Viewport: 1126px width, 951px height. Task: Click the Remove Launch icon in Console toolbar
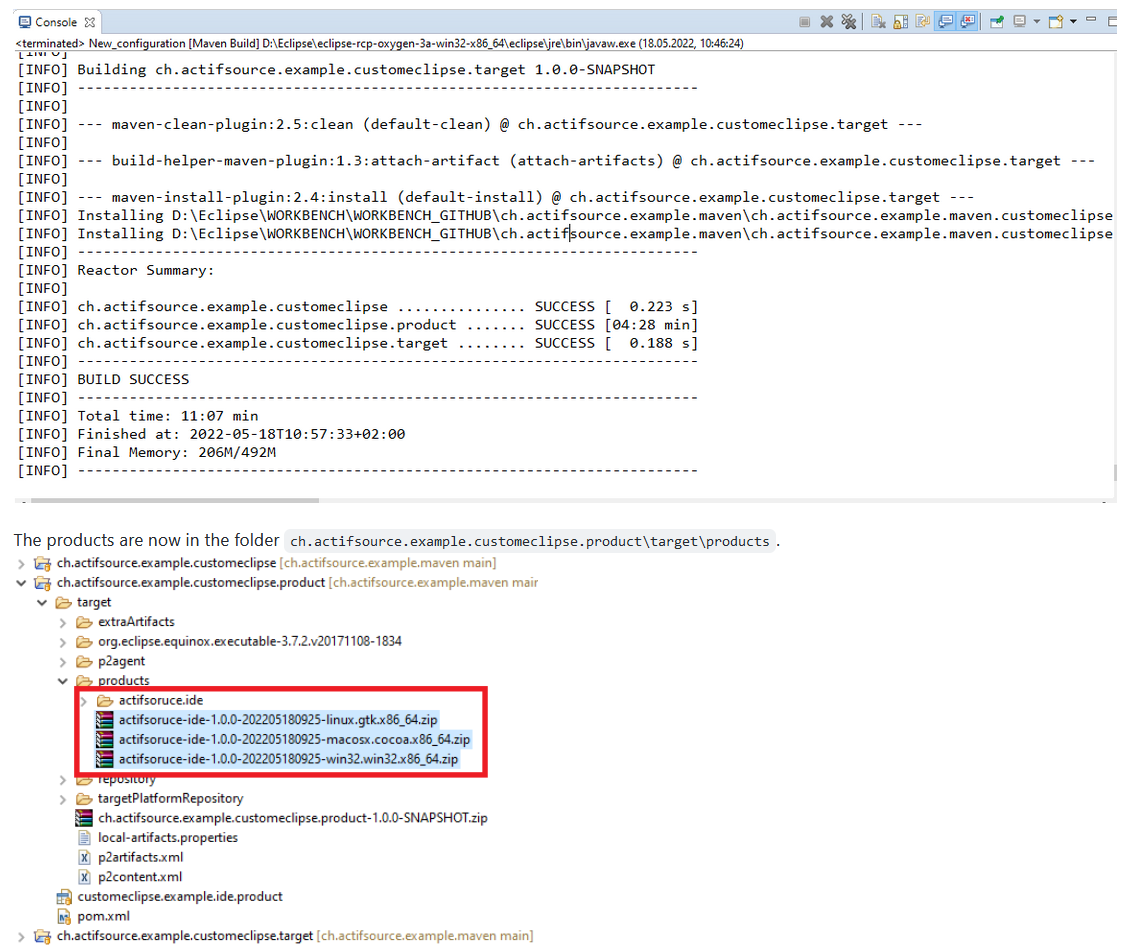(827, 21)
